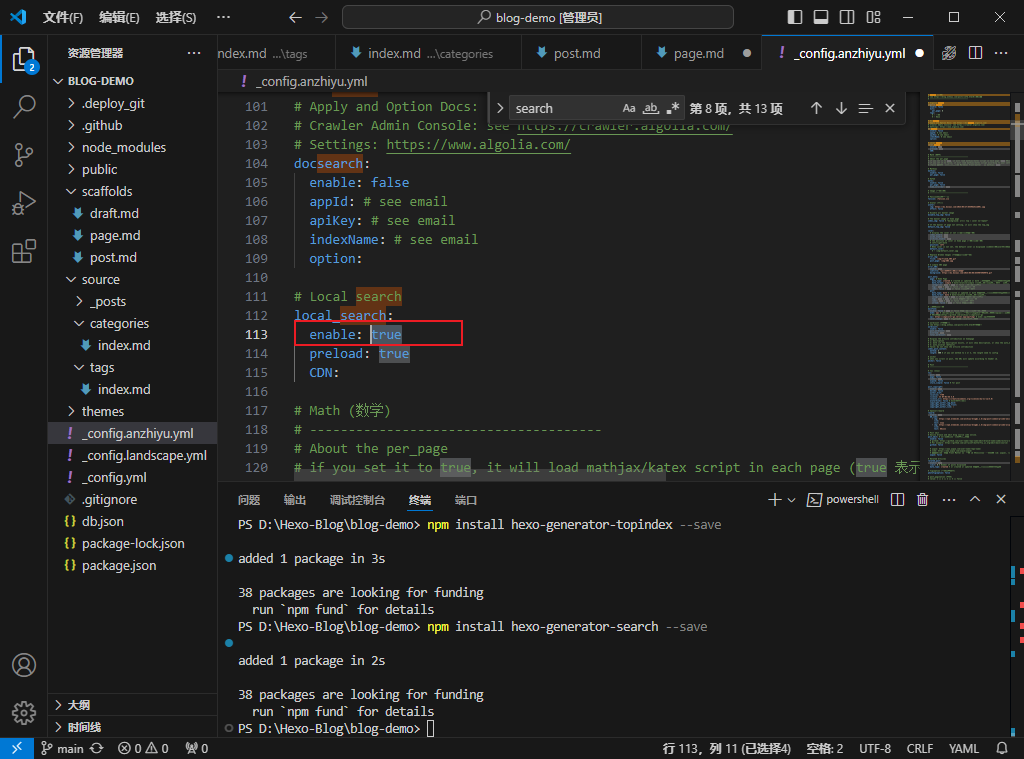The image size is (1024, 759).
Task: Open the Extensions view
Action: [24, 251]
